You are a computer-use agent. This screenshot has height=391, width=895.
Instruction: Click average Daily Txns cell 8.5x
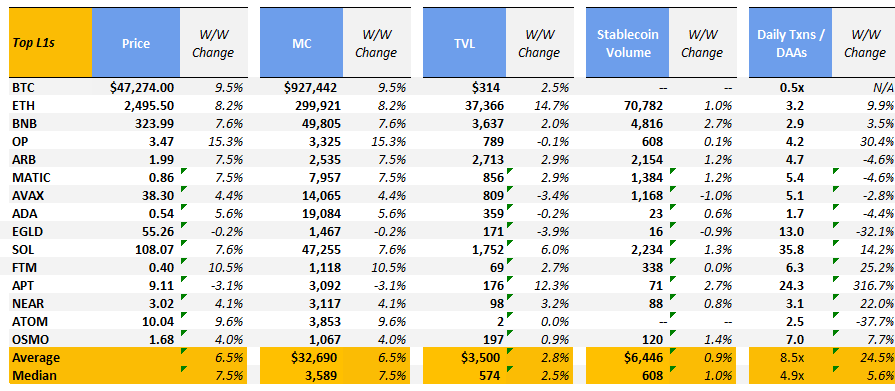(791, 358)
